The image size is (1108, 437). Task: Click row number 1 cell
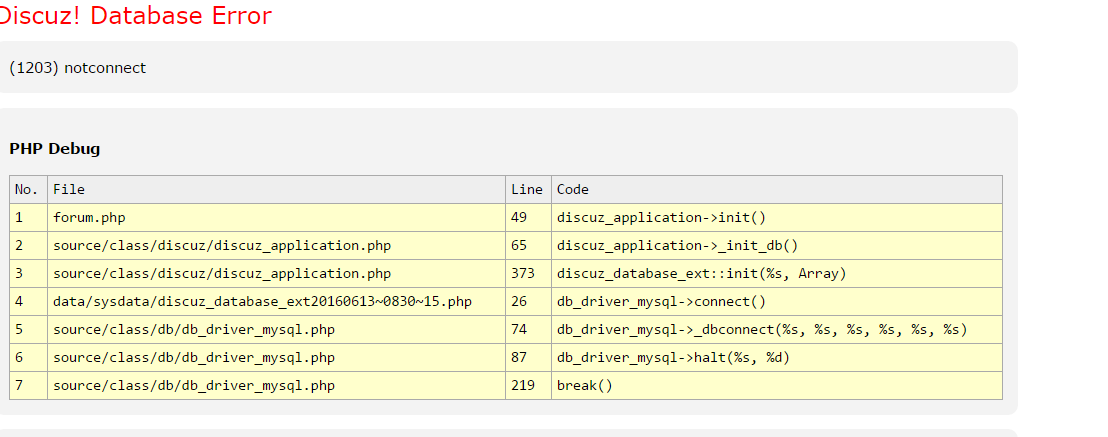click(28, 218)
